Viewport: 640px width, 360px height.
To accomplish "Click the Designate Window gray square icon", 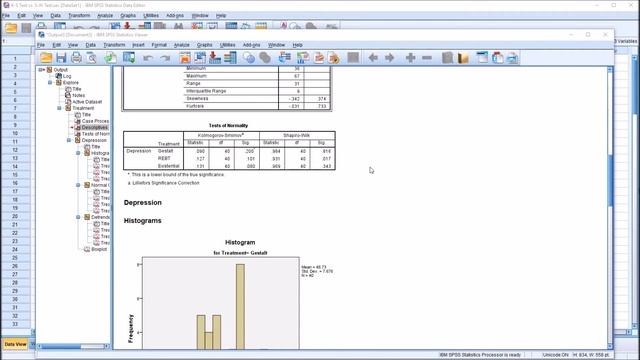I will coord(353,58).
